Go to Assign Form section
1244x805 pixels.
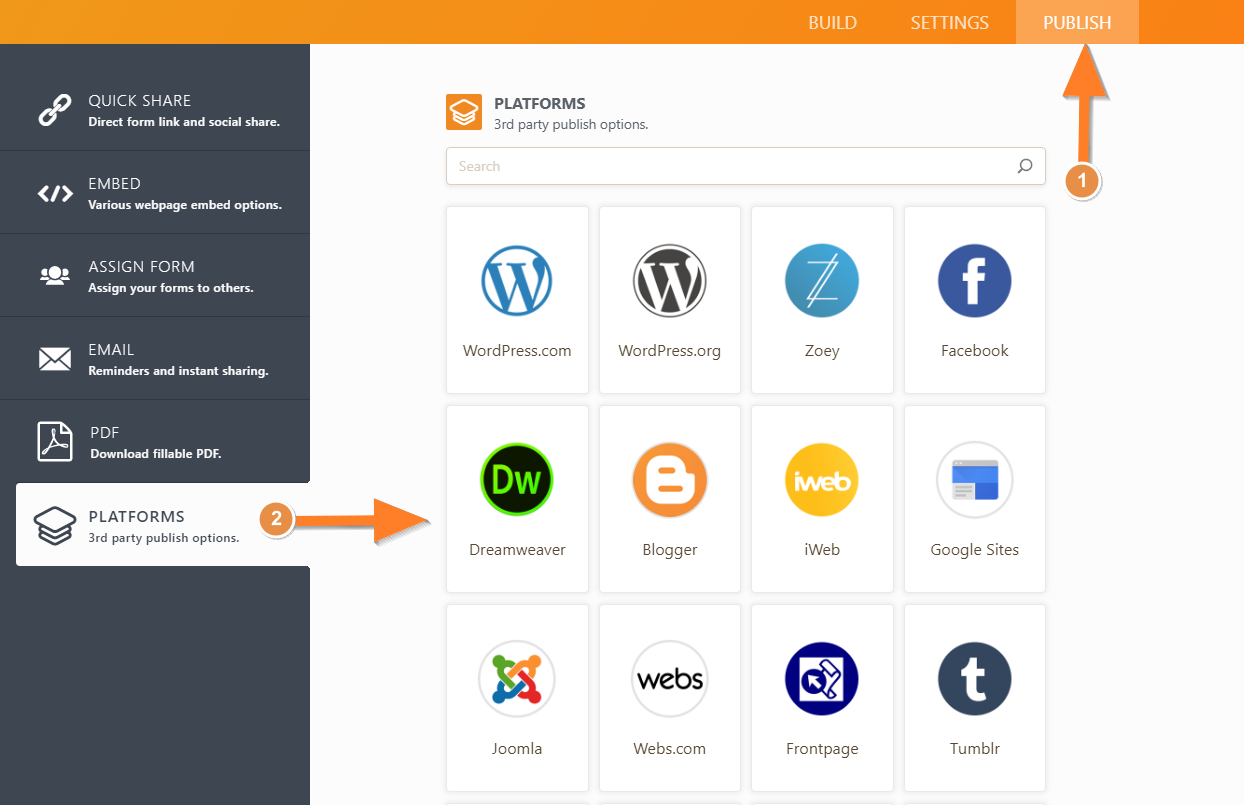(x=155, y=275)
